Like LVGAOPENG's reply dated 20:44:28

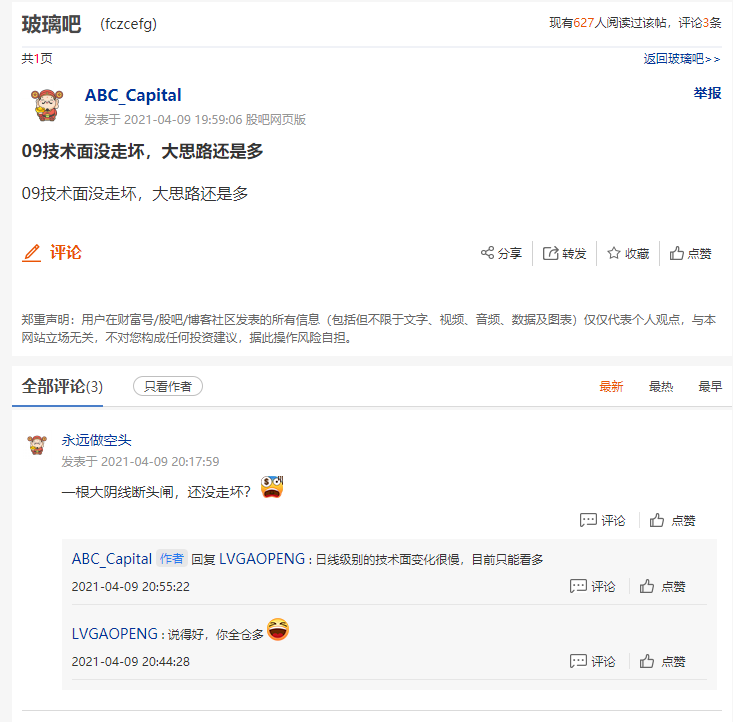point(662,661)
